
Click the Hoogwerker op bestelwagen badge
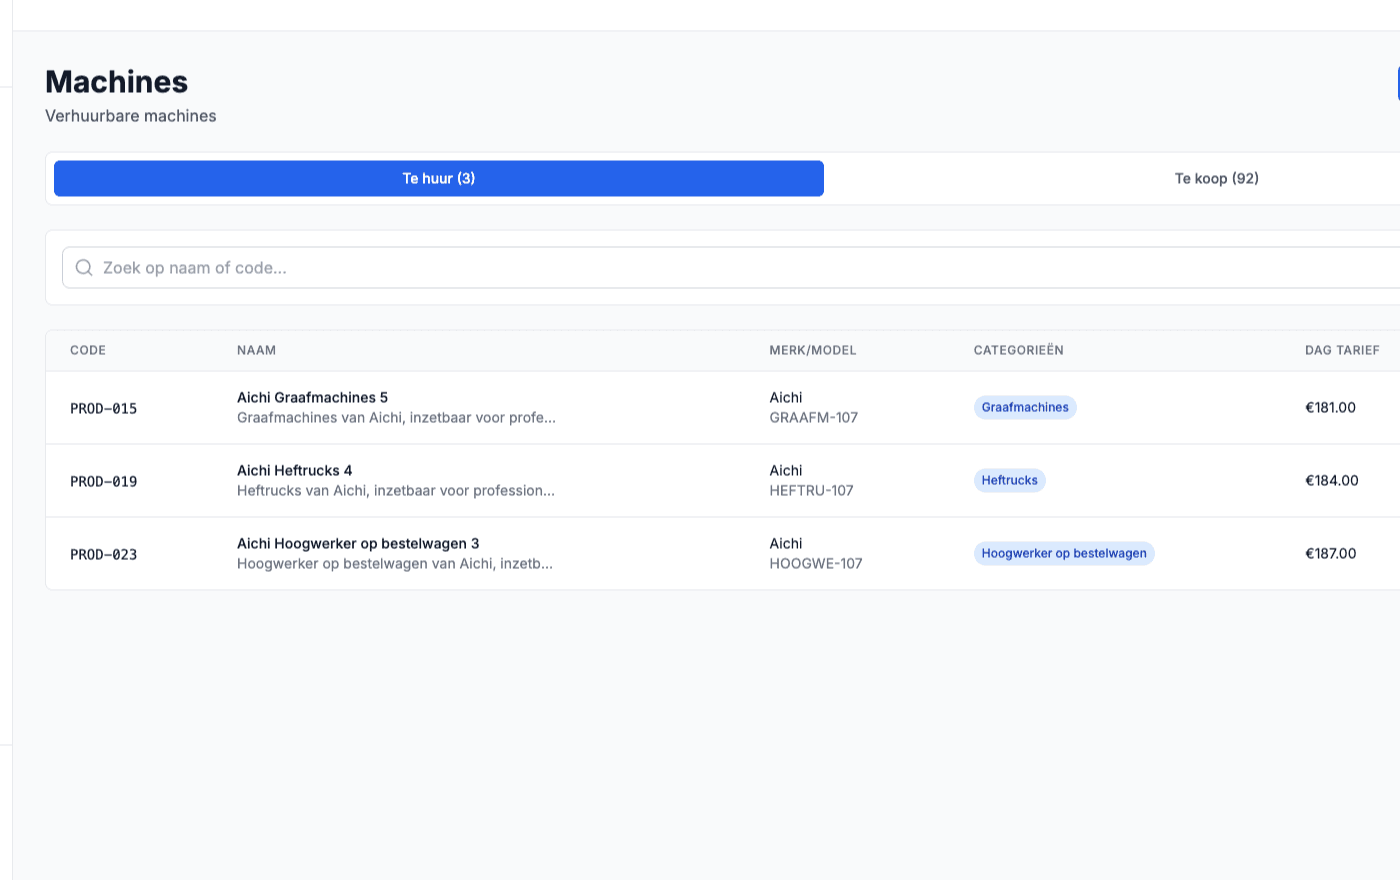pos(1063,553)
